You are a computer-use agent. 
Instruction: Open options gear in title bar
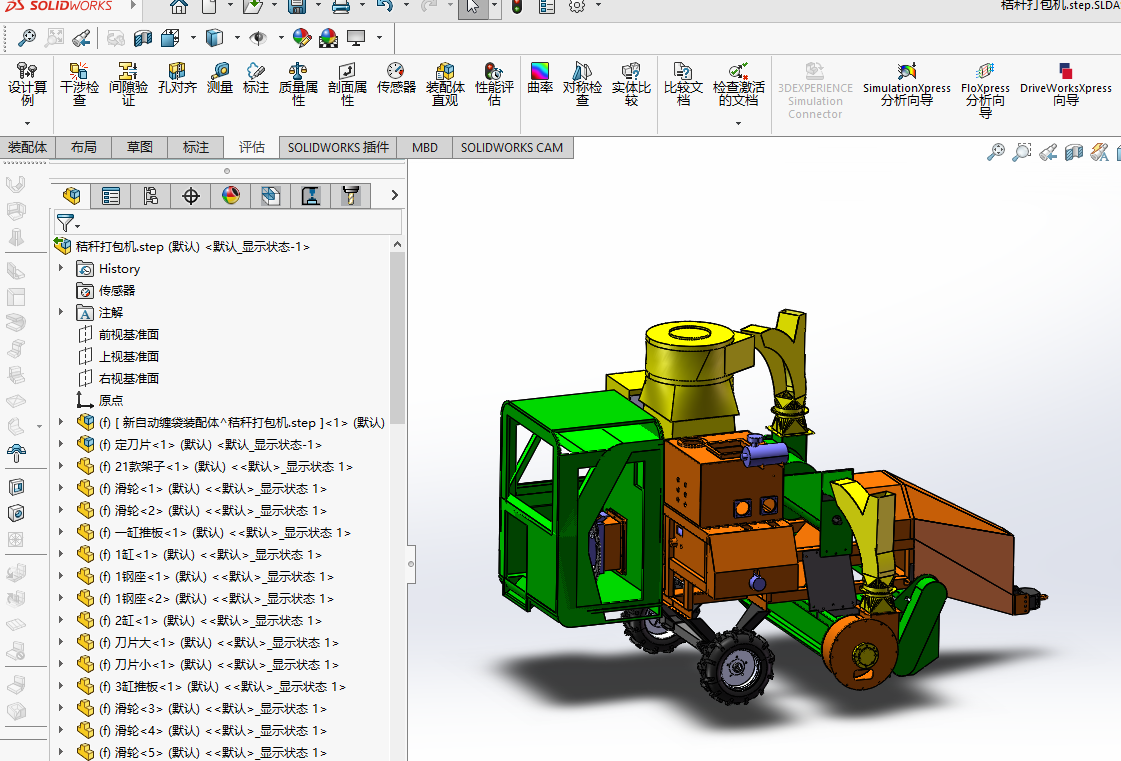click(x=577, y=6)
